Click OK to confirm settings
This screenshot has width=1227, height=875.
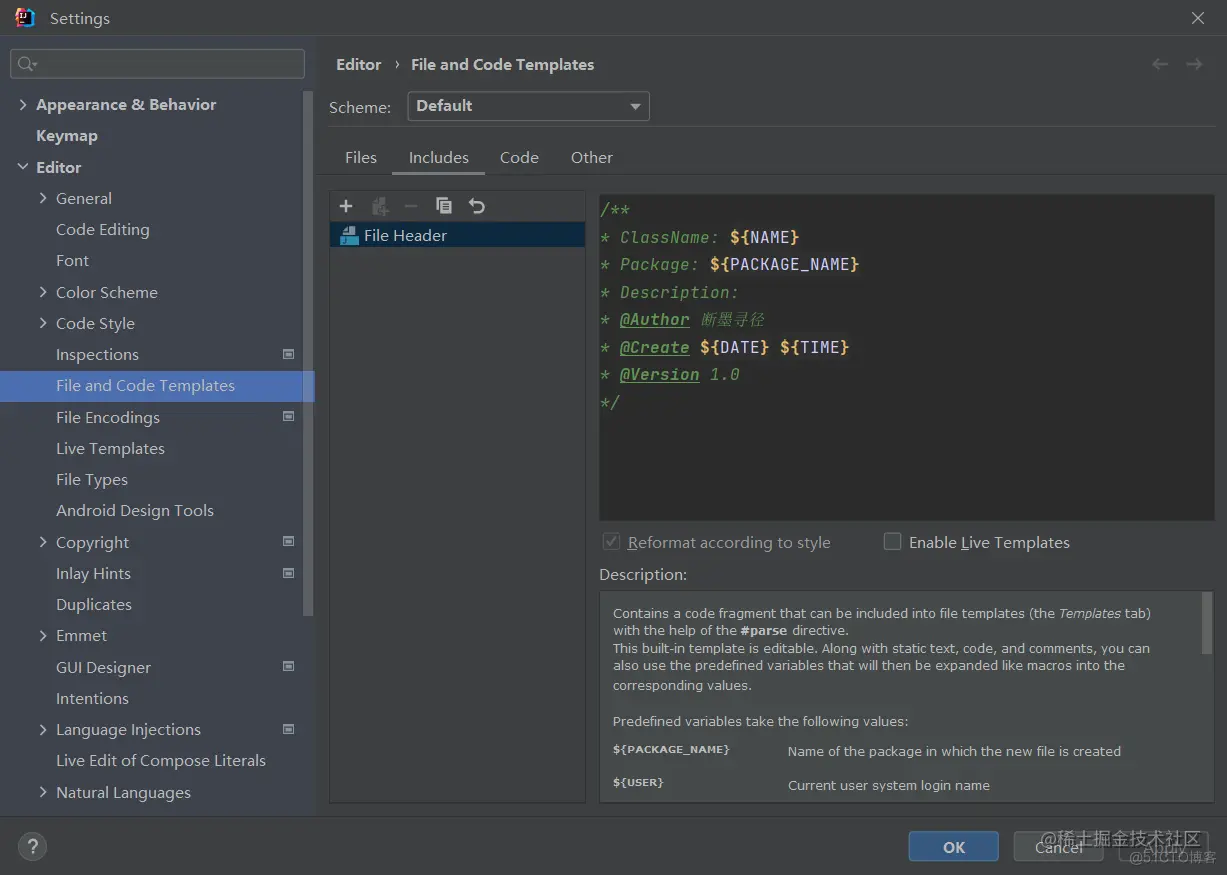954,847
